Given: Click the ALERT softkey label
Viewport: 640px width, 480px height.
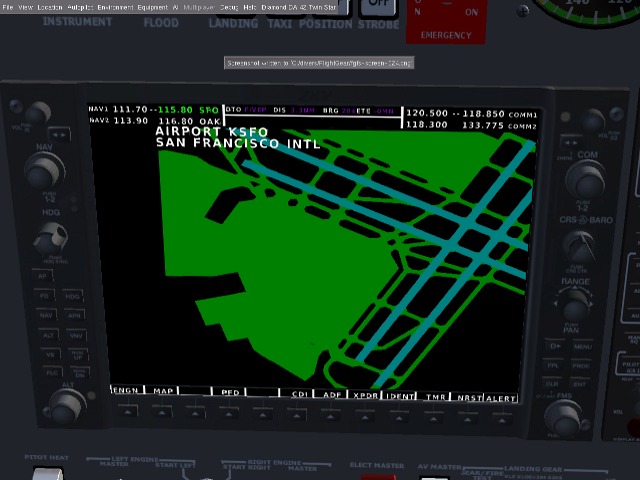Looking at the screenshot, I should tap(501, 398).
